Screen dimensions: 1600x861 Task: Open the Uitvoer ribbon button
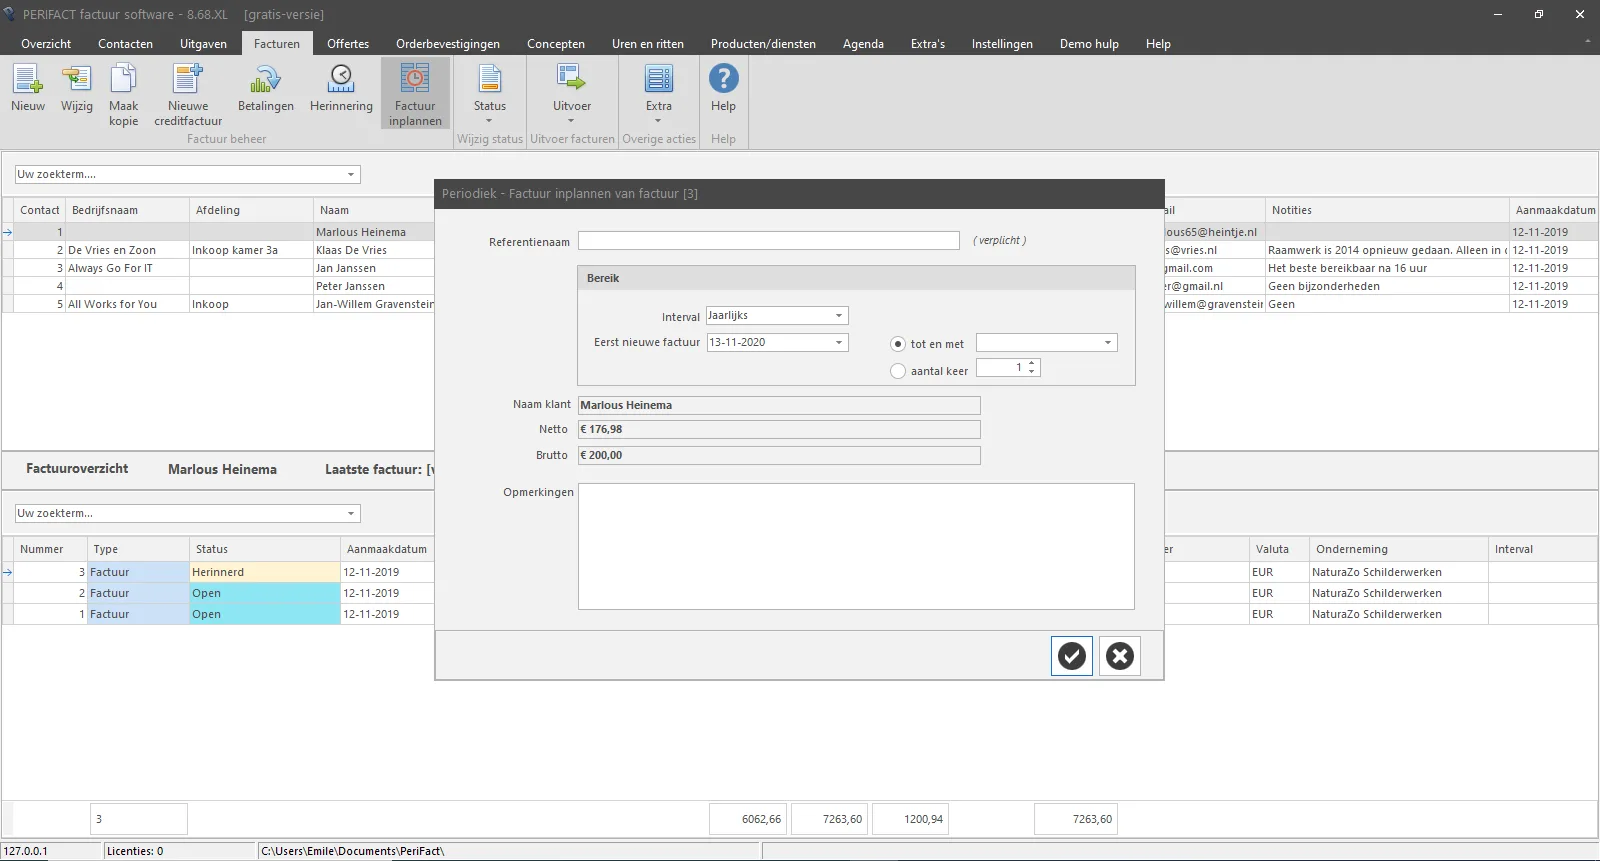point(572,93)
